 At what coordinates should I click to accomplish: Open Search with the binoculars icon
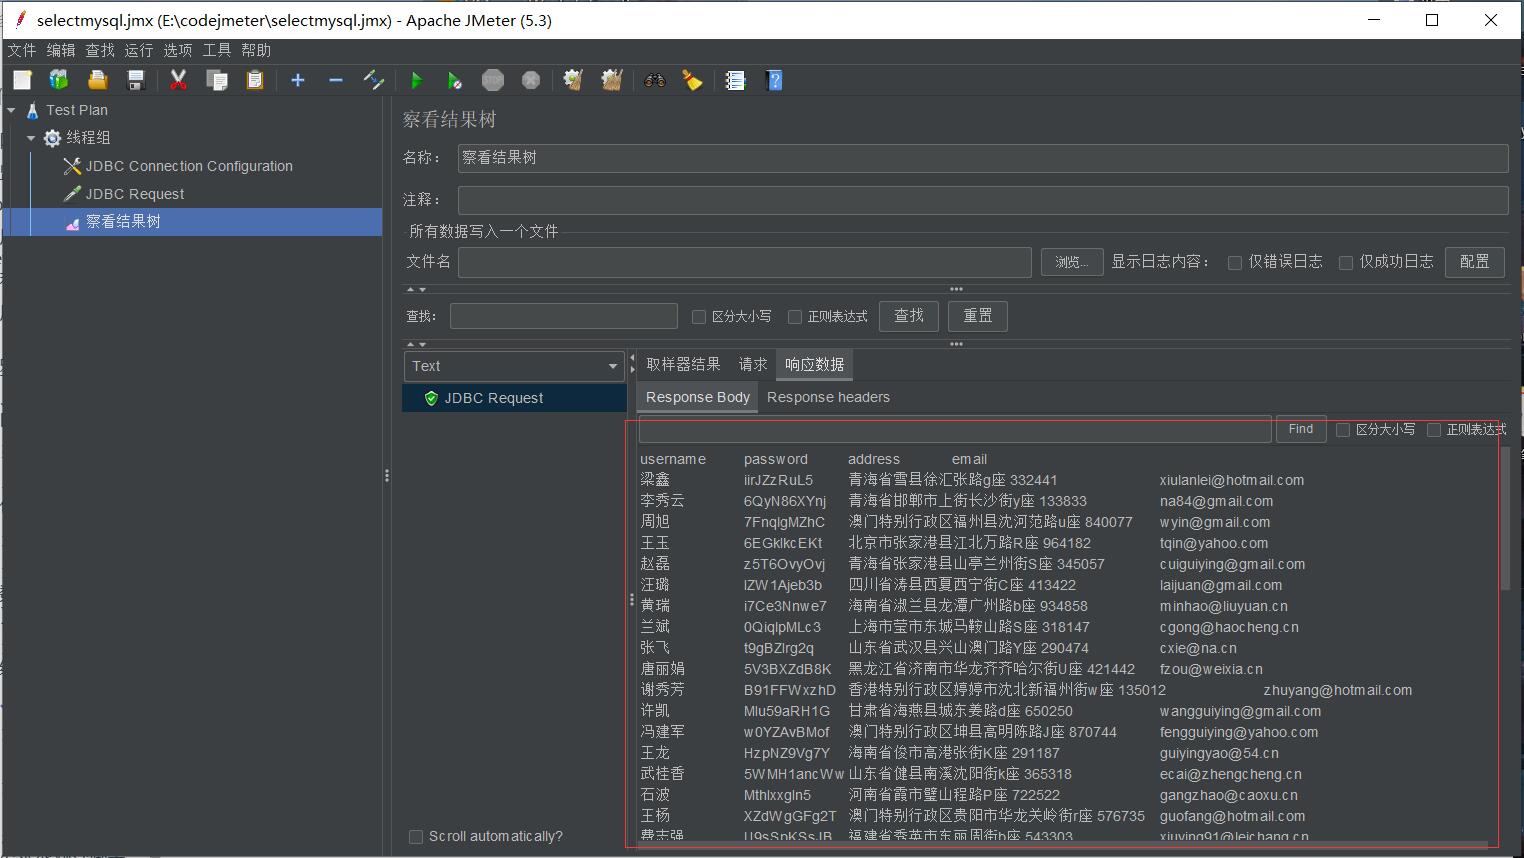click(655, 80)
